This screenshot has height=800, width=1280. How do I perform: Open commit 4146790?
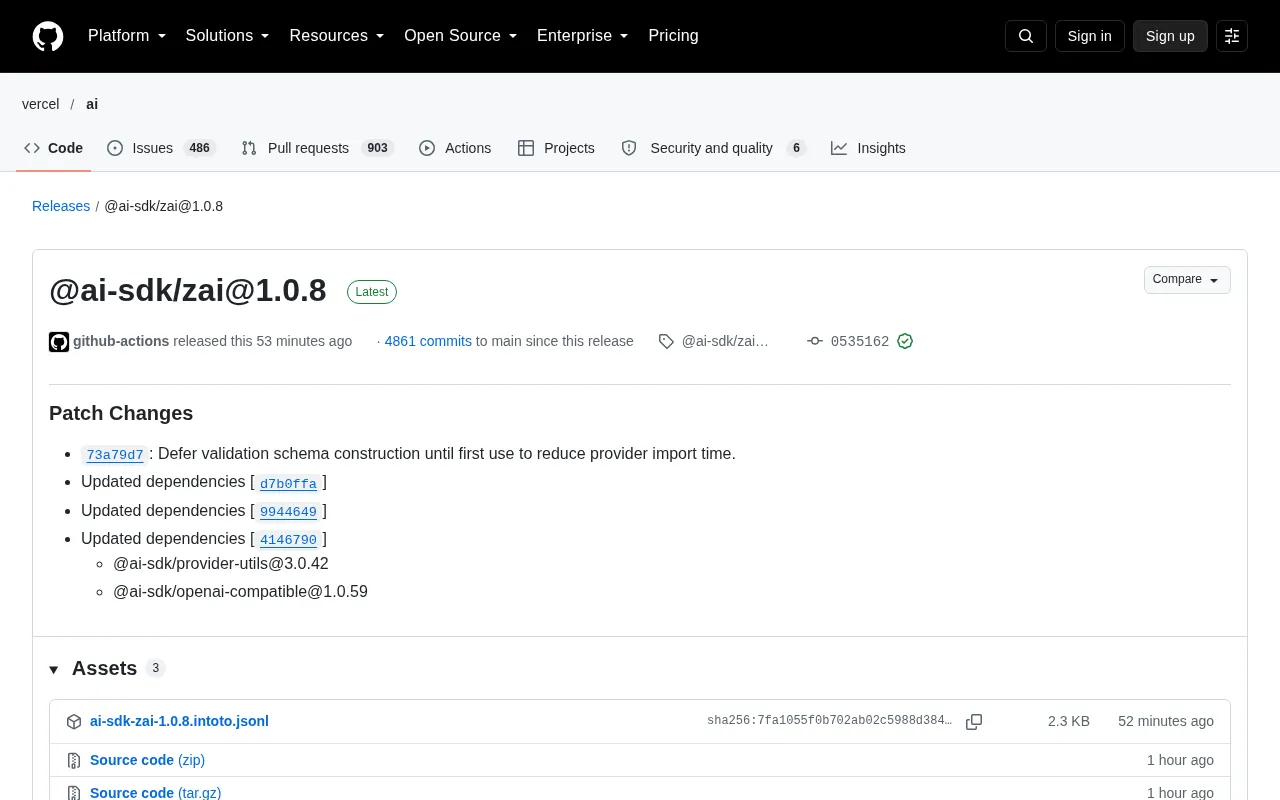tap(288, 540)
